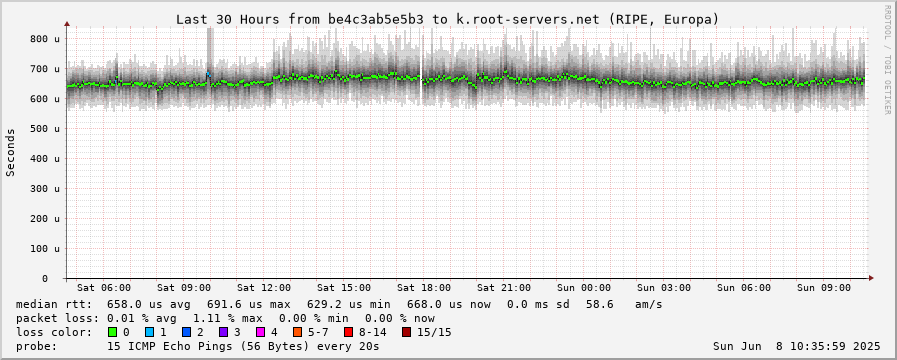Click the Seconds vertical axis label

coord(11,152)
